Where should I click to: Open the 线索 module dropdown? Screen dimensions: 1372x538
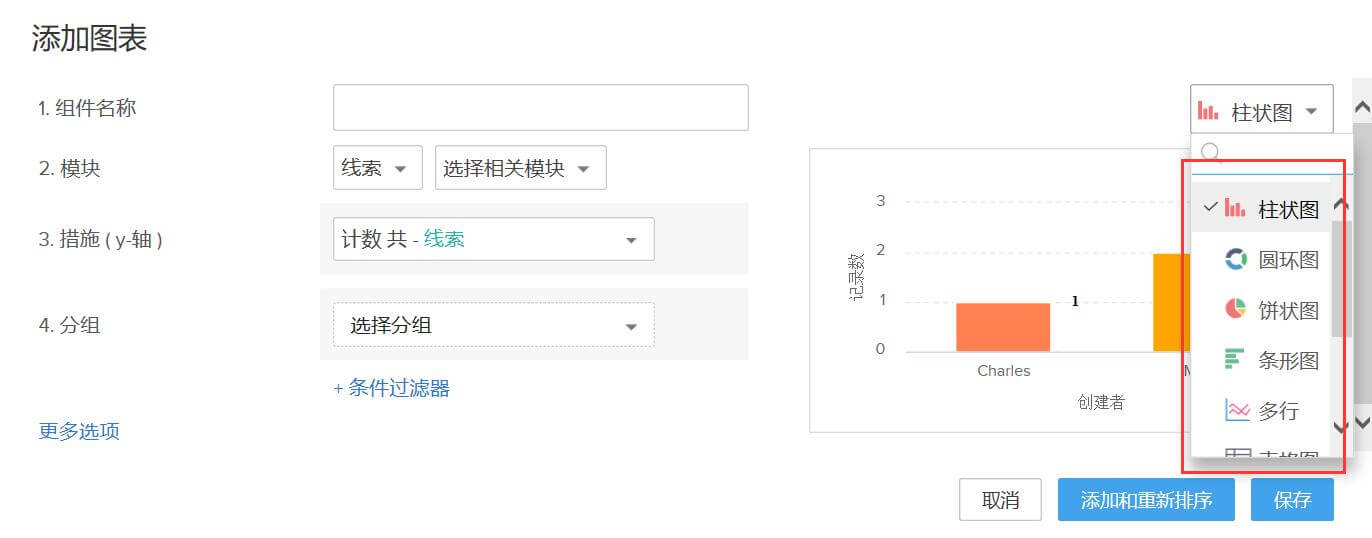coord(378,168)
